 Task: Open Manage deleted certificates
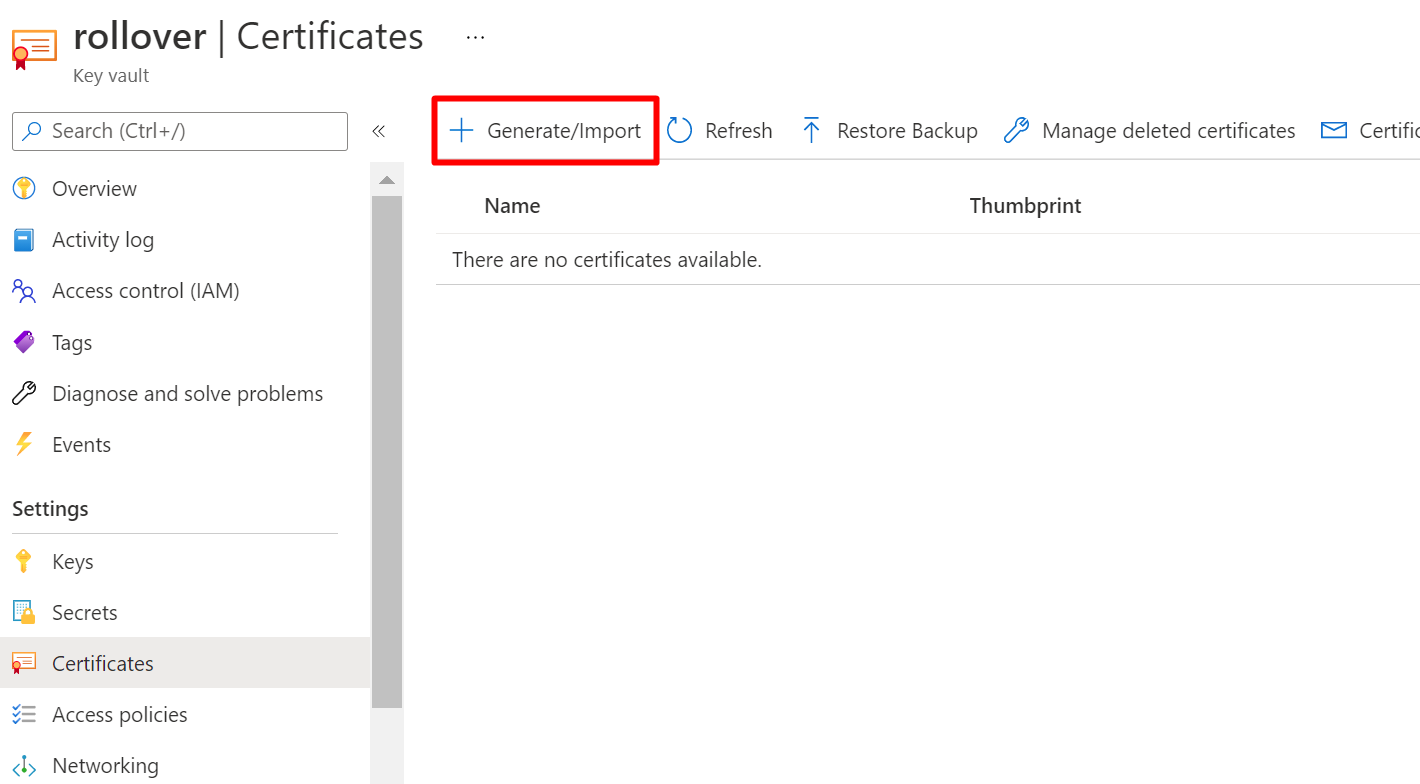pyautogui.click(x=1148, y=130)
